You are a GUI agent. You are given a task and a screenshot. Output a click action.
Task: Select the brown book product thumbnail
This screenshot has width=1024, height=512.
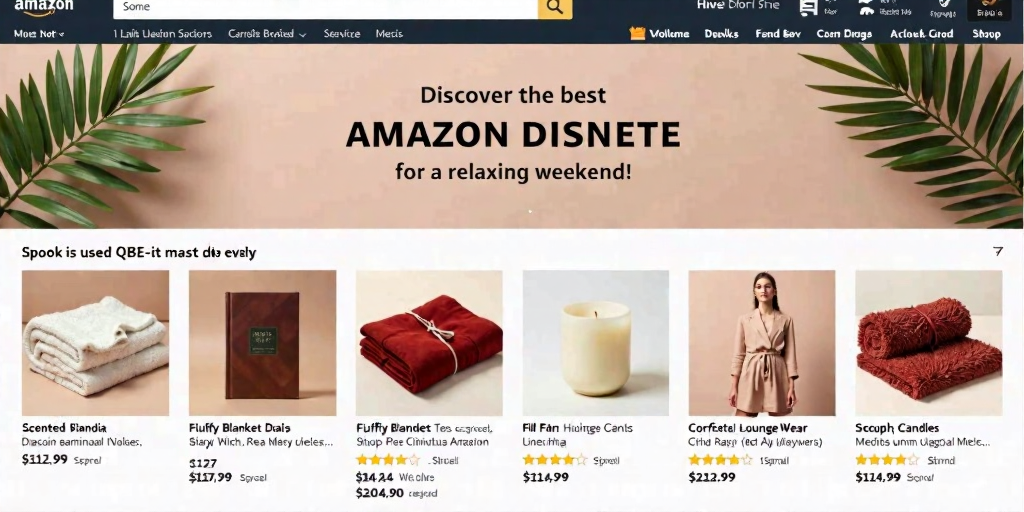click(x=263, y=343)
